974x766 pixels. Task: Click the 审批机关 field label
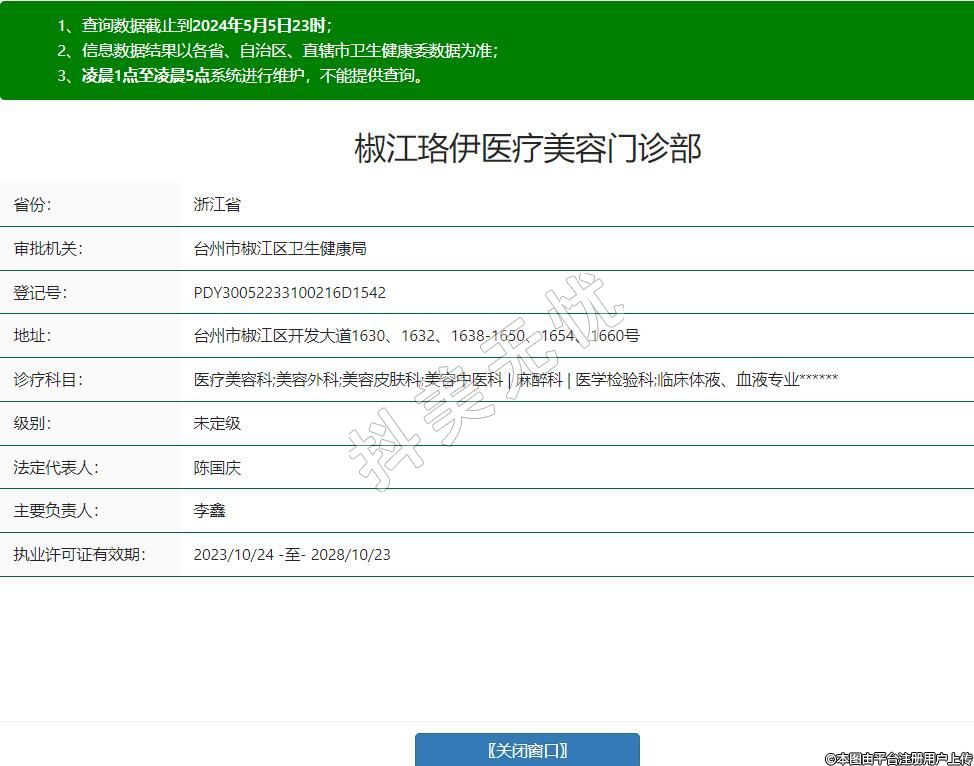pos(48,249)
